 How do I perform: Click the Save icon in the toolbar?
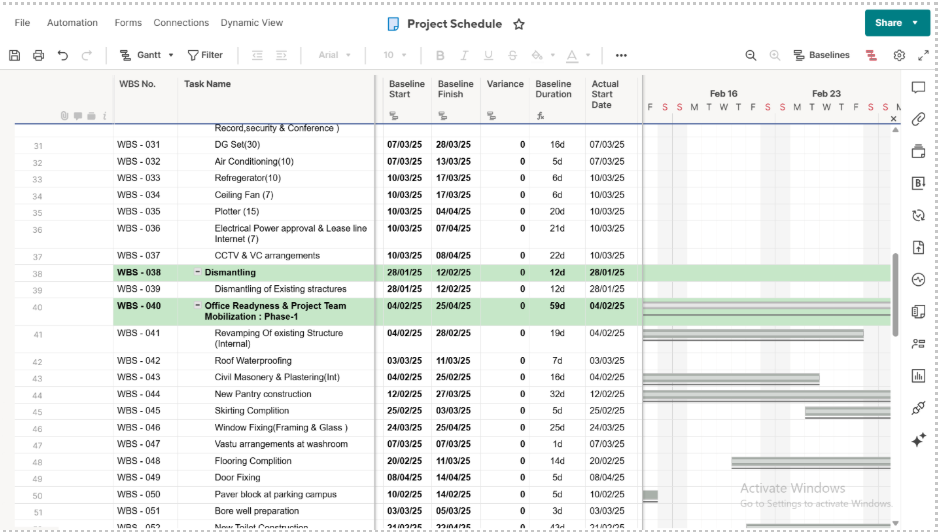15,56
